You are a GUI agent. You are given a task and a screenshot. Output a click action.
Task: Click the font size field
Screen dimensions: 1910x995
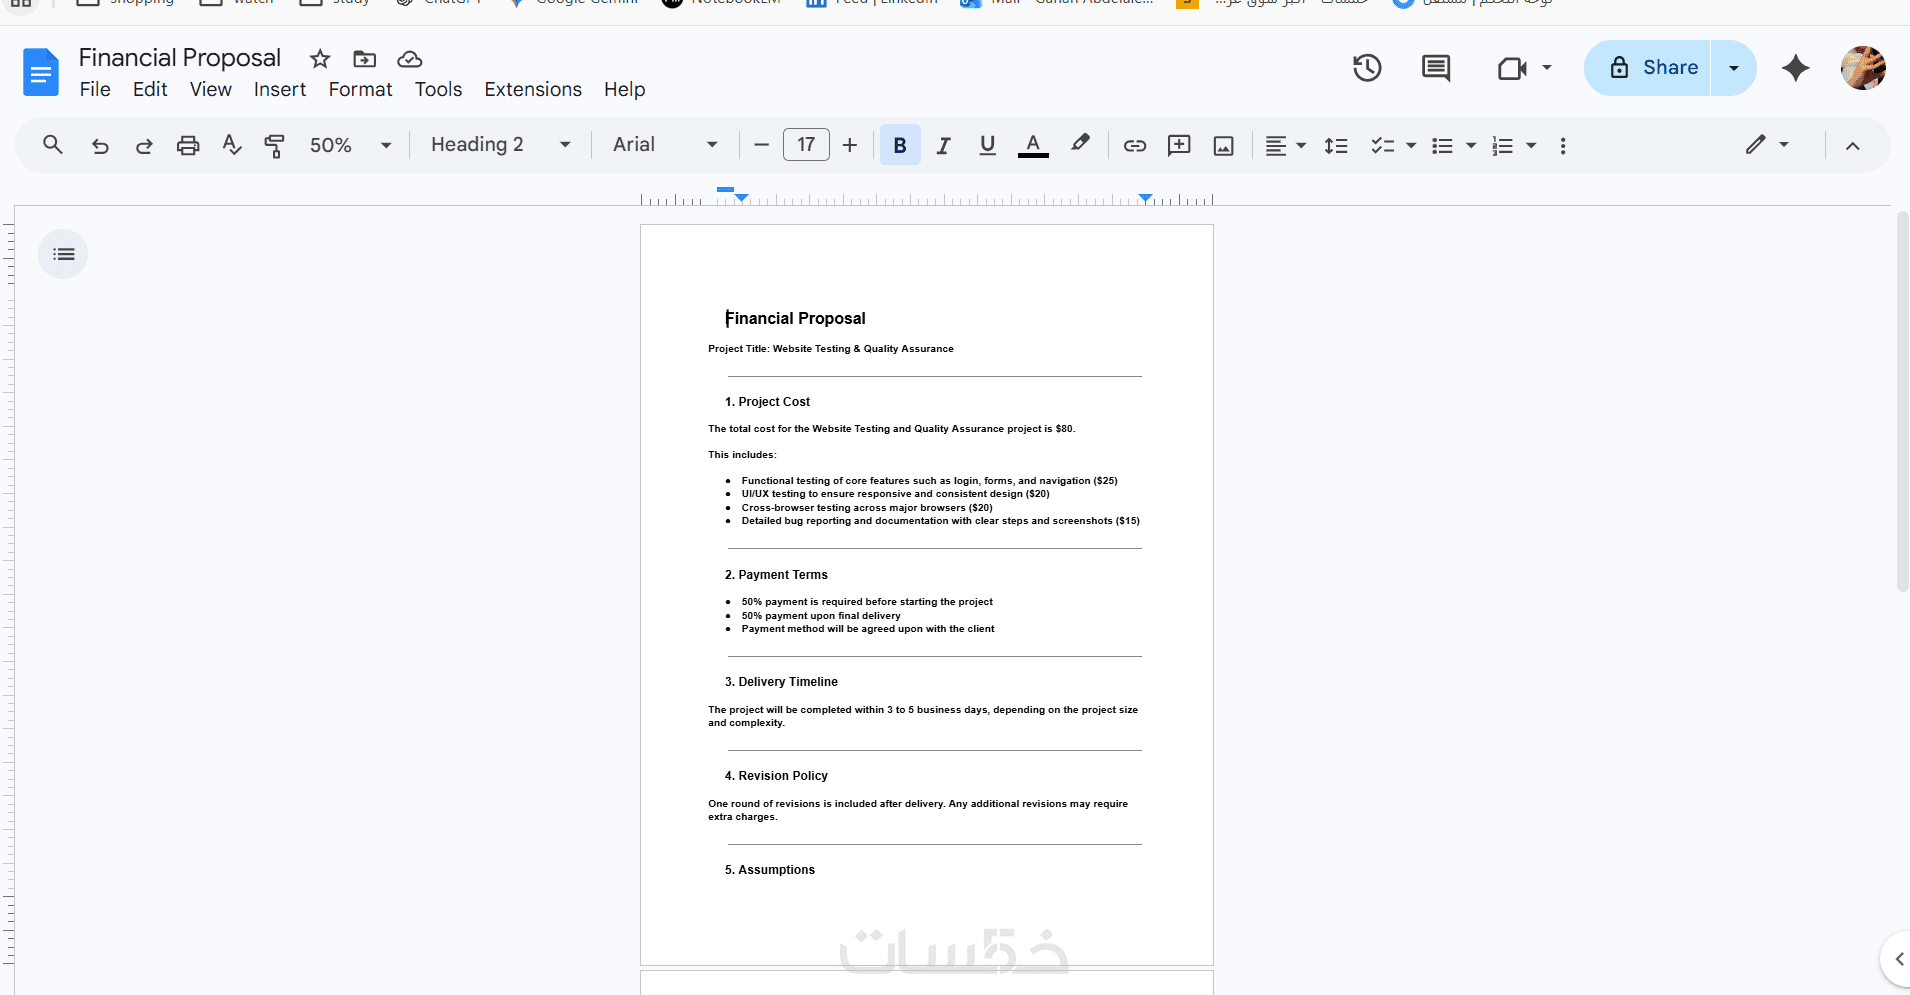806,145
